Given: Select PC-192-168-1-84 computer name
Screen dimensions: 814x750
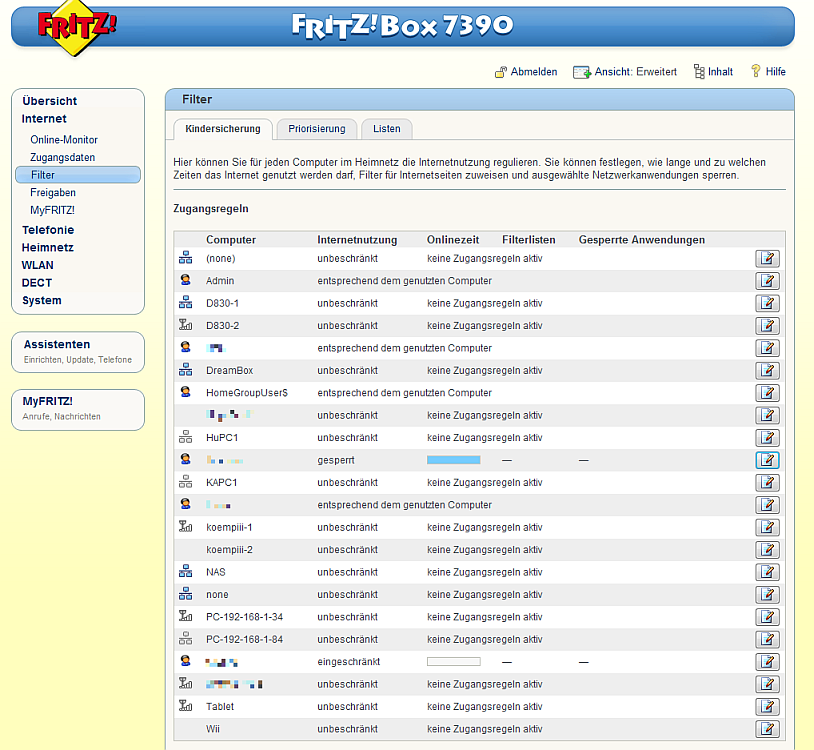Looking at the screenshot, I should [245, 639].
